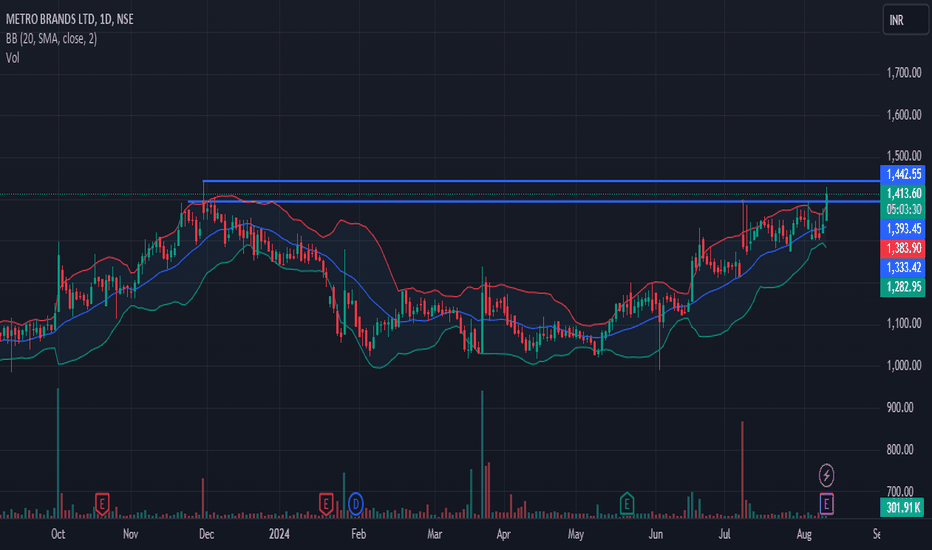Click the May label on time axis

pos(575,534)
